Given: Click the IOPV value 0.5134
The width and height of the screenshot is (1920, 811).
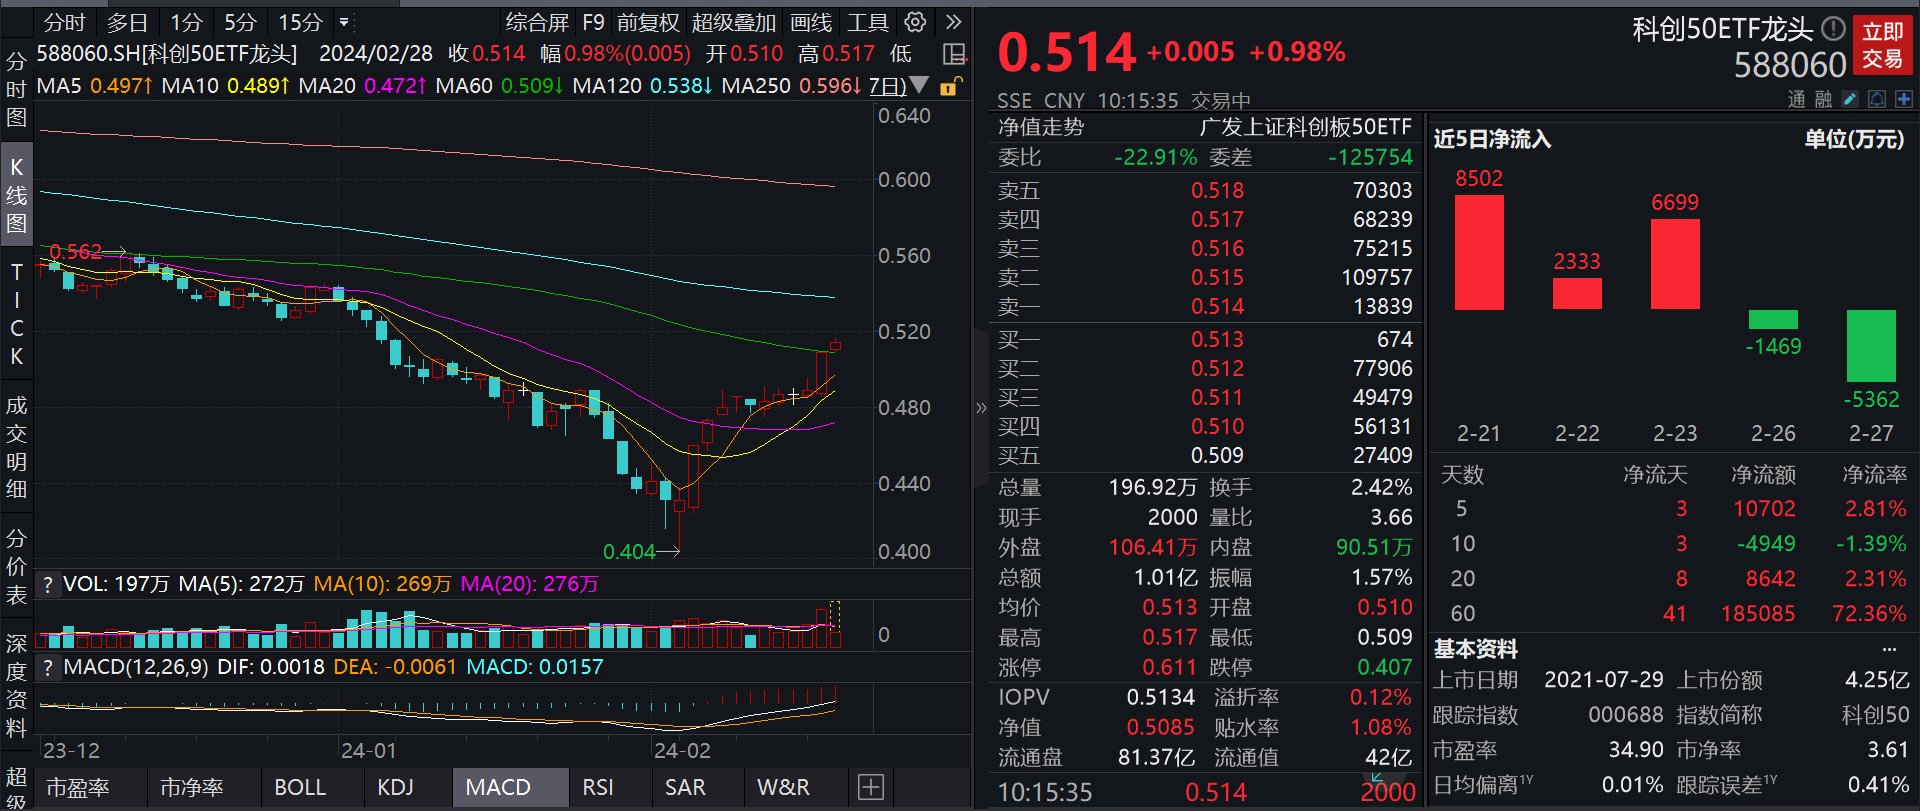Looking at the screenshot, I should (1160, 698).
